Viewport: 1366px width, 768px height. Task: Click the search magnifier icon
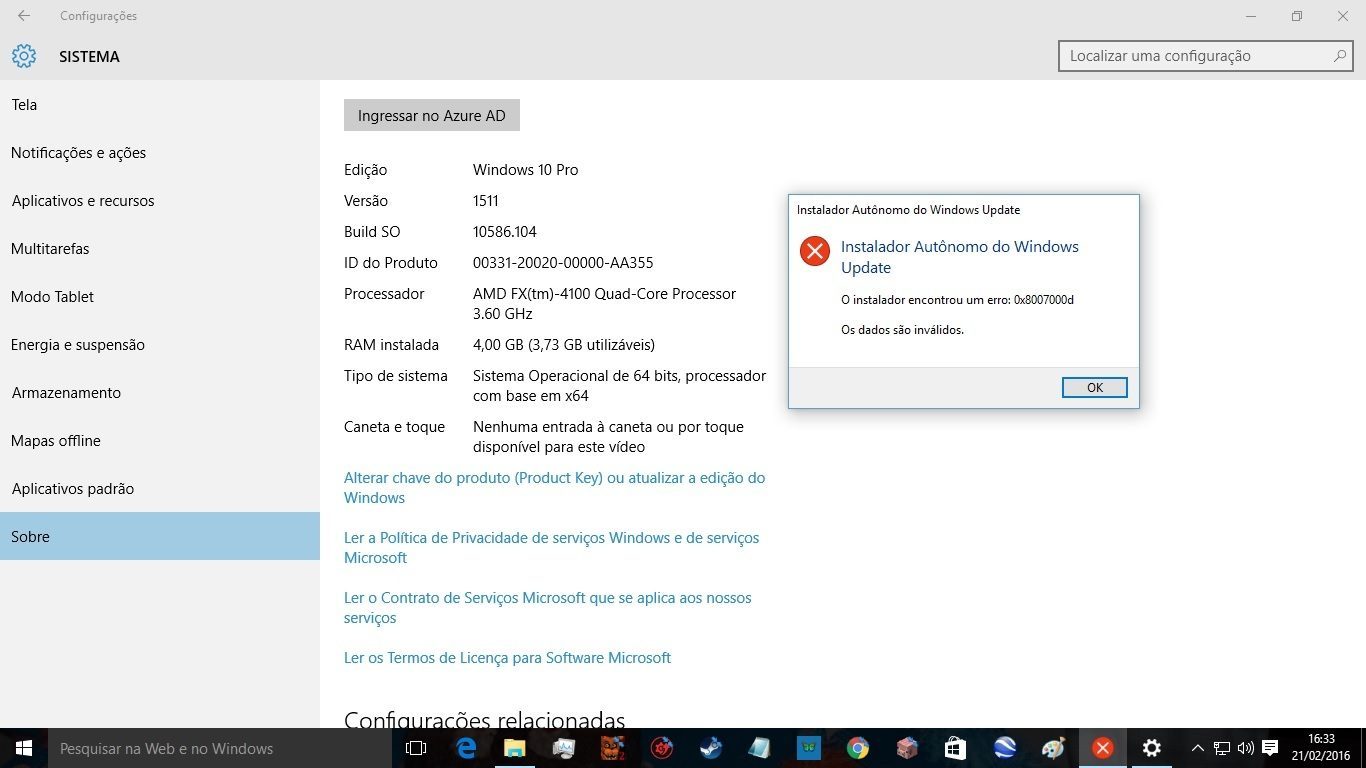1340,56
